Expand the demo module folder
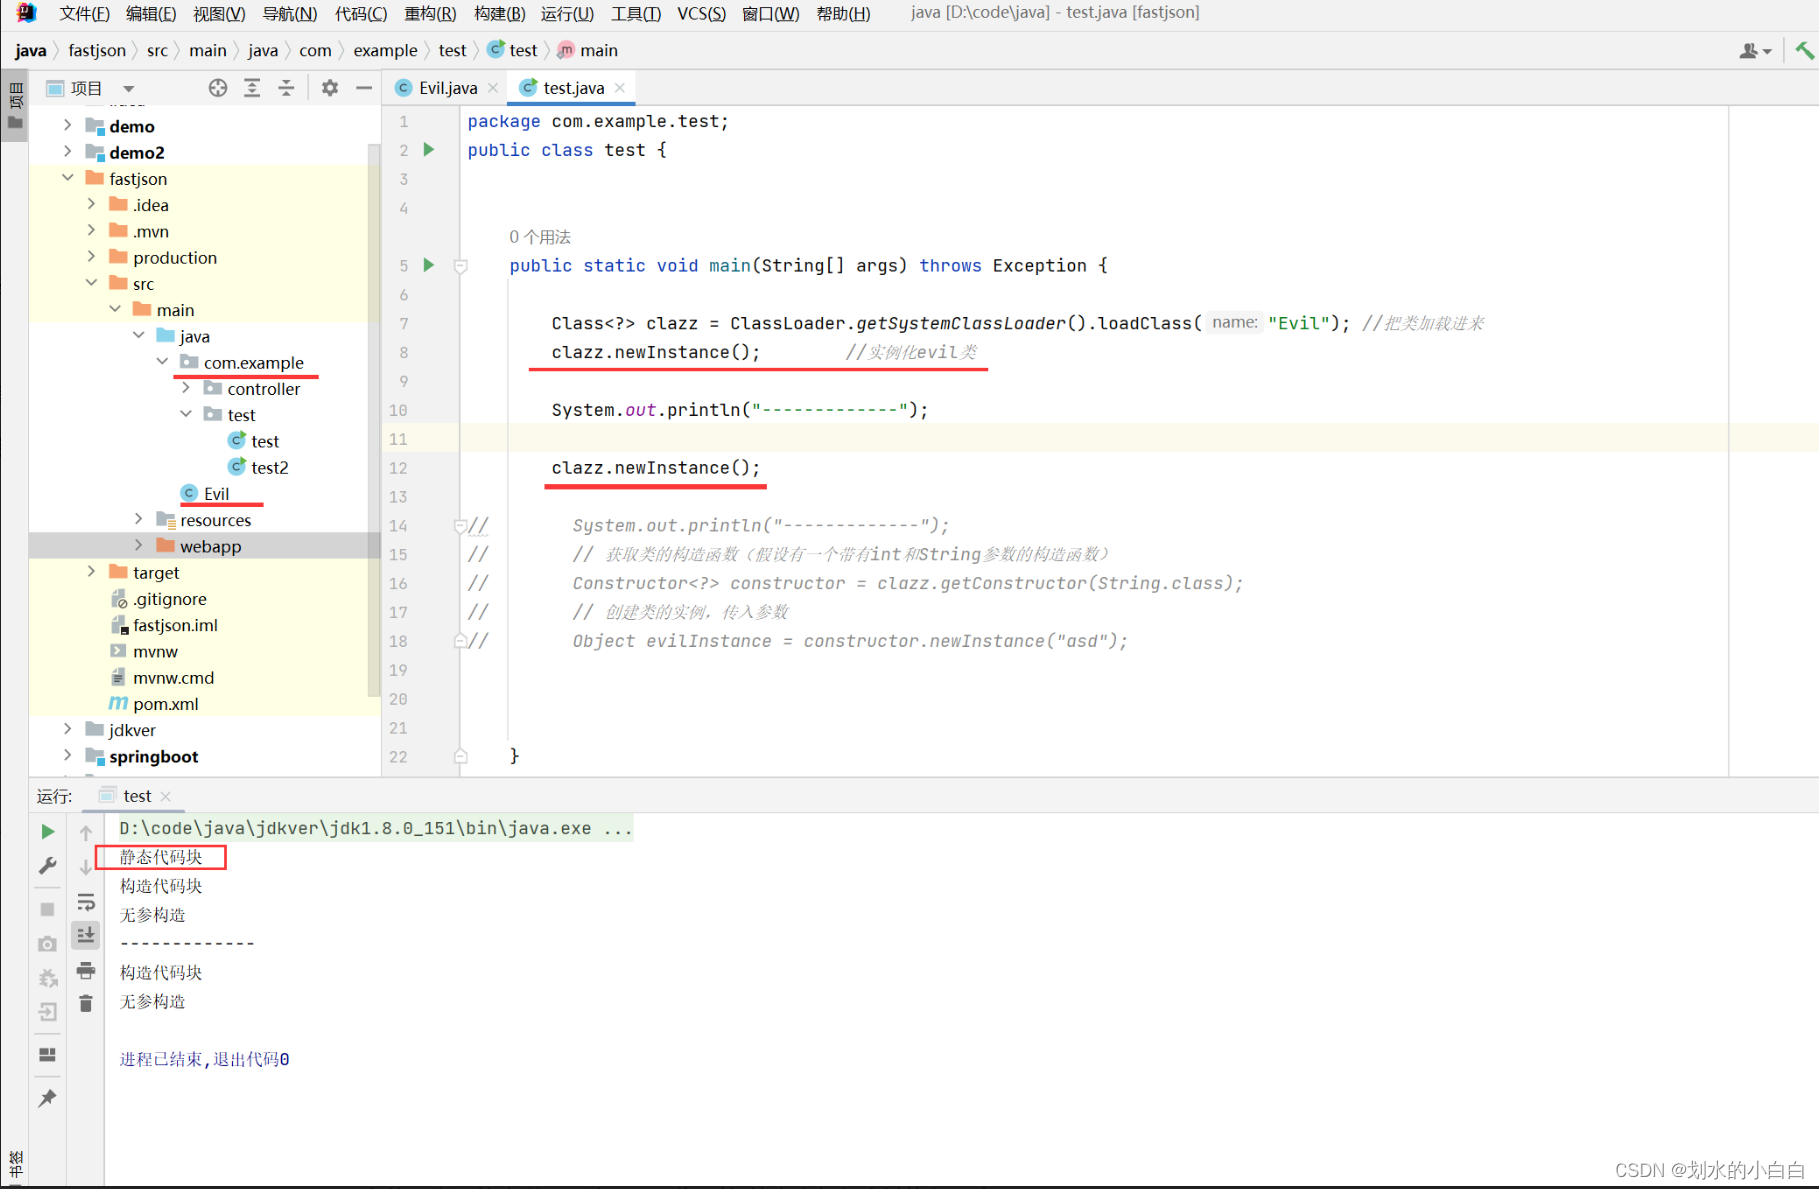Image resolution: width=1819 pixels, height=1189 pixels. click(67, 125)
